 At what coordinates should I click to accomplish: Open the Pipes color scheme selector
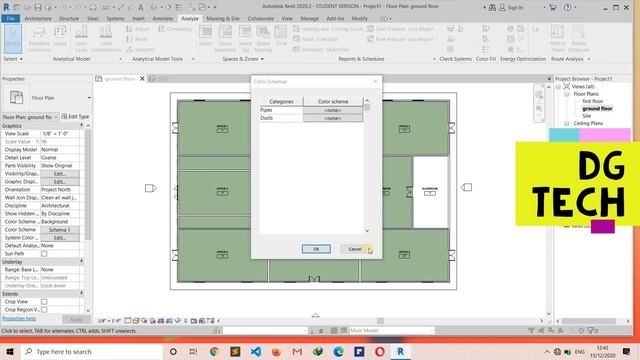(x=333, y=110)
